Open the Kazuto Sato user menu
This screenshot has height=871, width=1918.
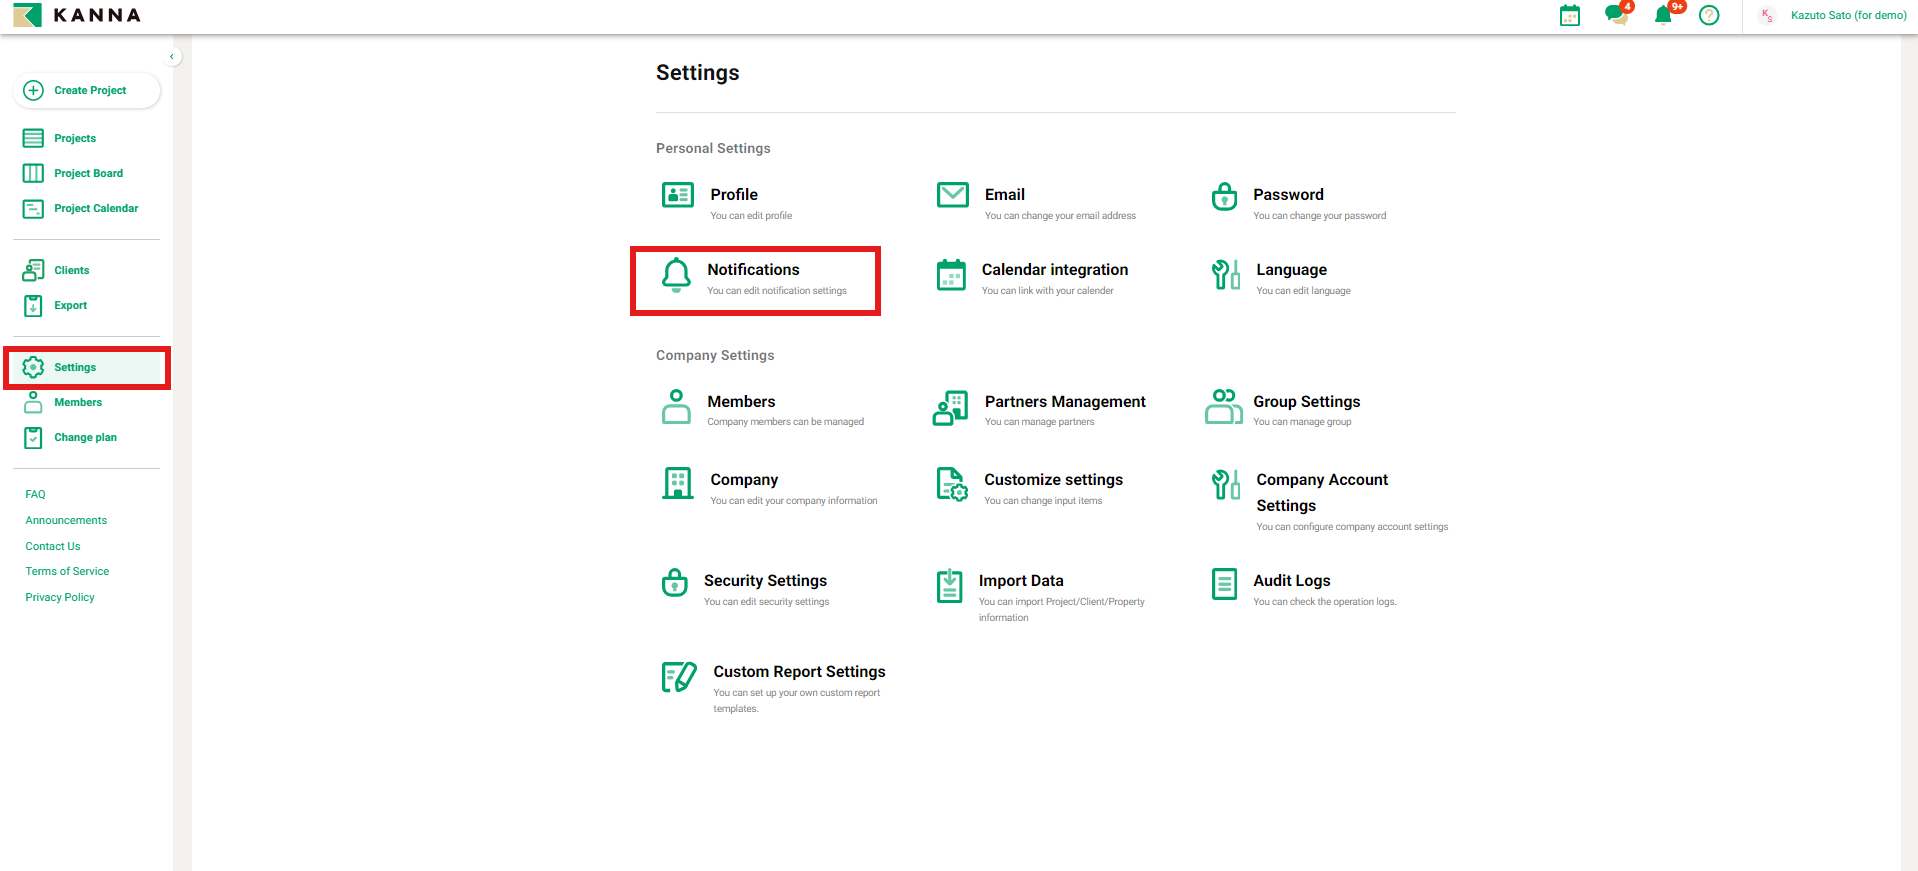tap(1847, 16)
